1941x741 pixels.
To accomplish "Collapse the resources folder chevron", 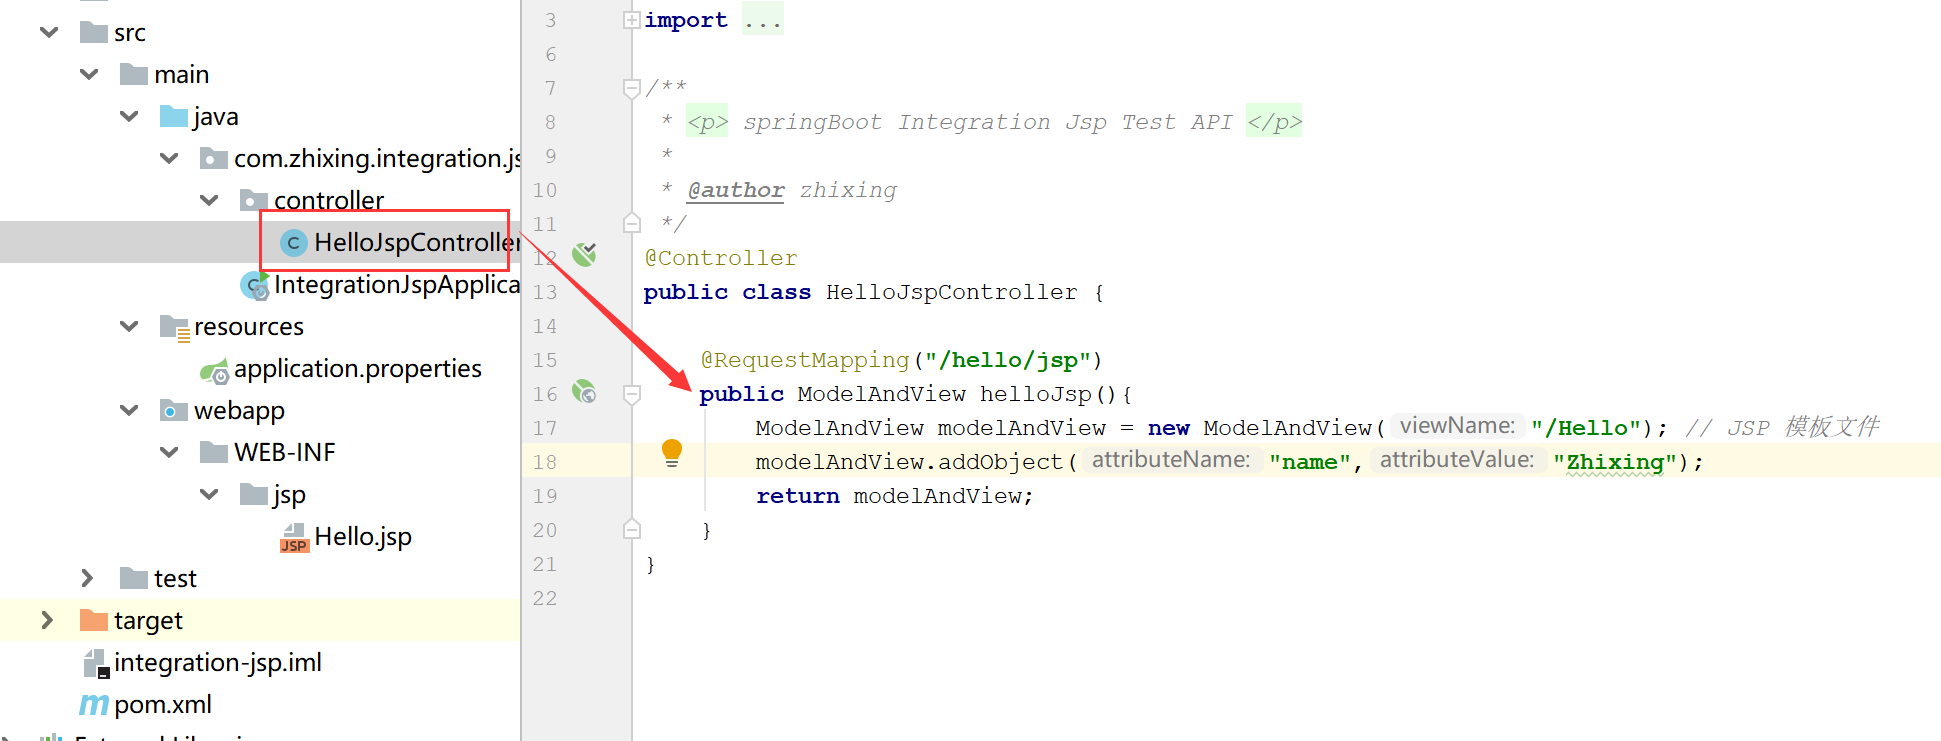I will tap(129, 326).
